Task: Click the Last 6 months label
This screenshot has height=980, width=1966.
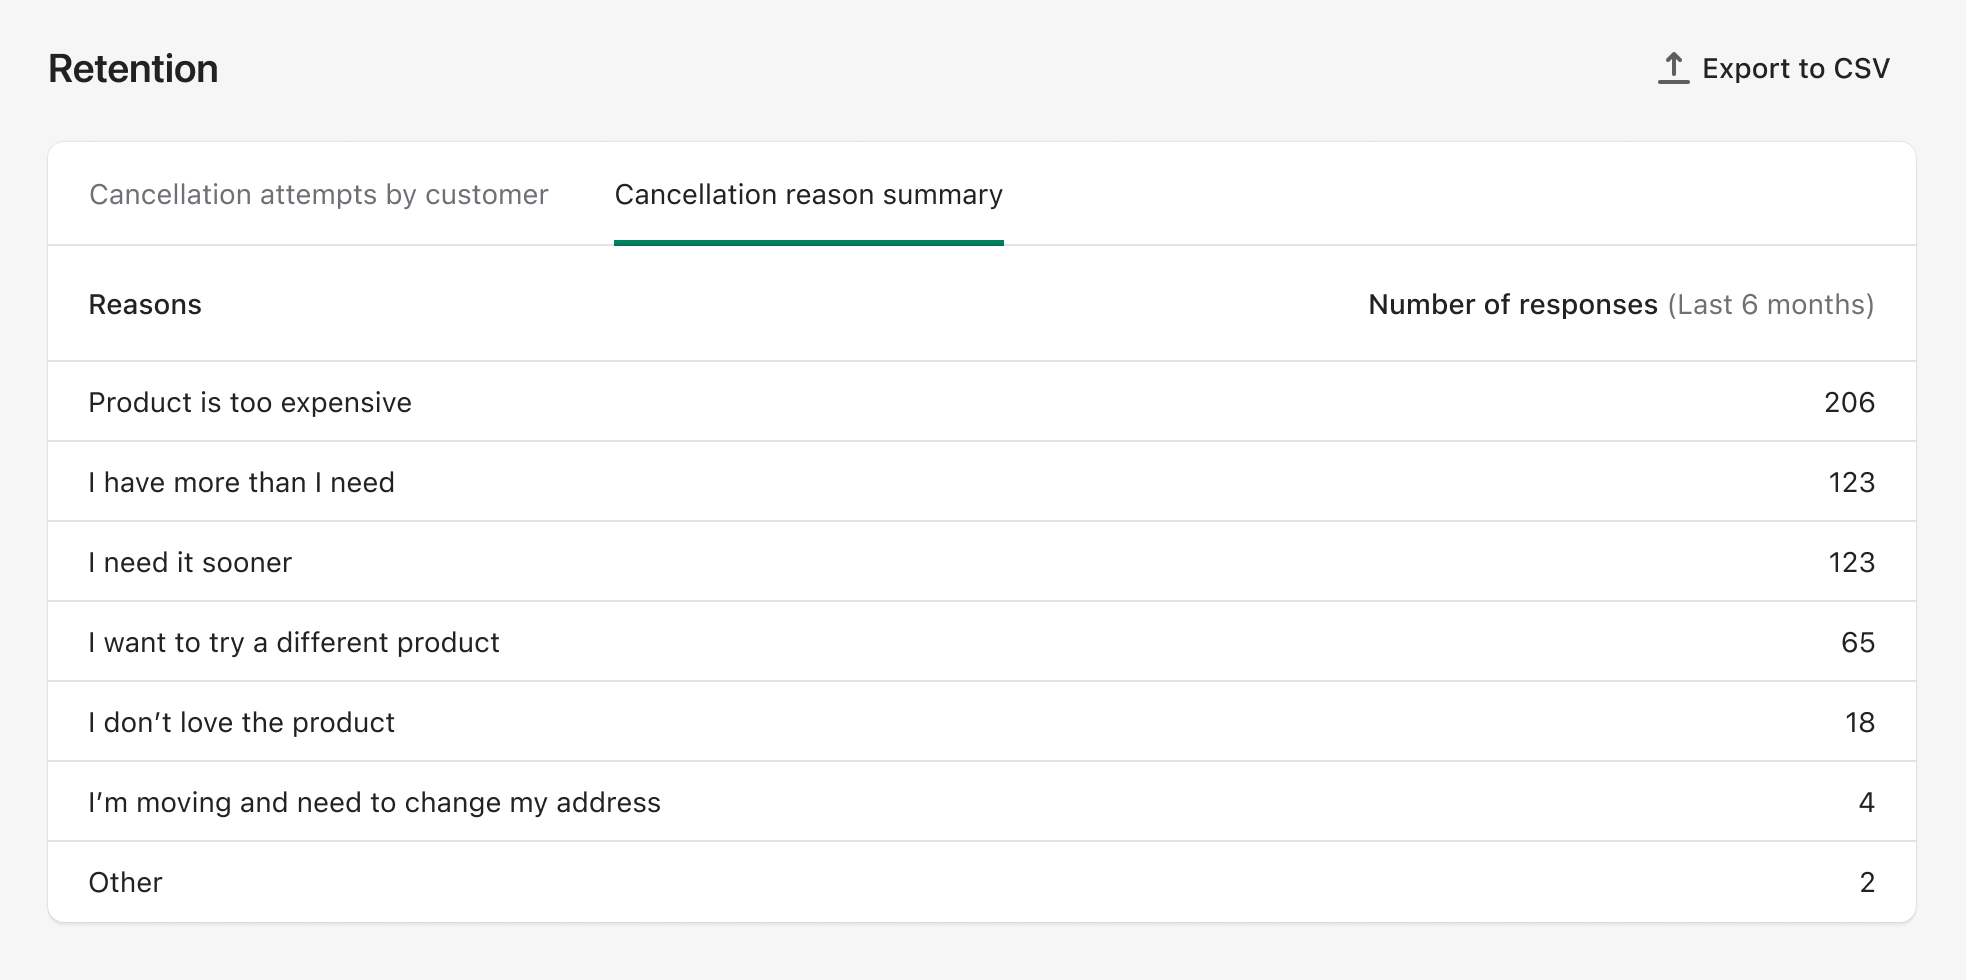Action: tap(1770, 304)
